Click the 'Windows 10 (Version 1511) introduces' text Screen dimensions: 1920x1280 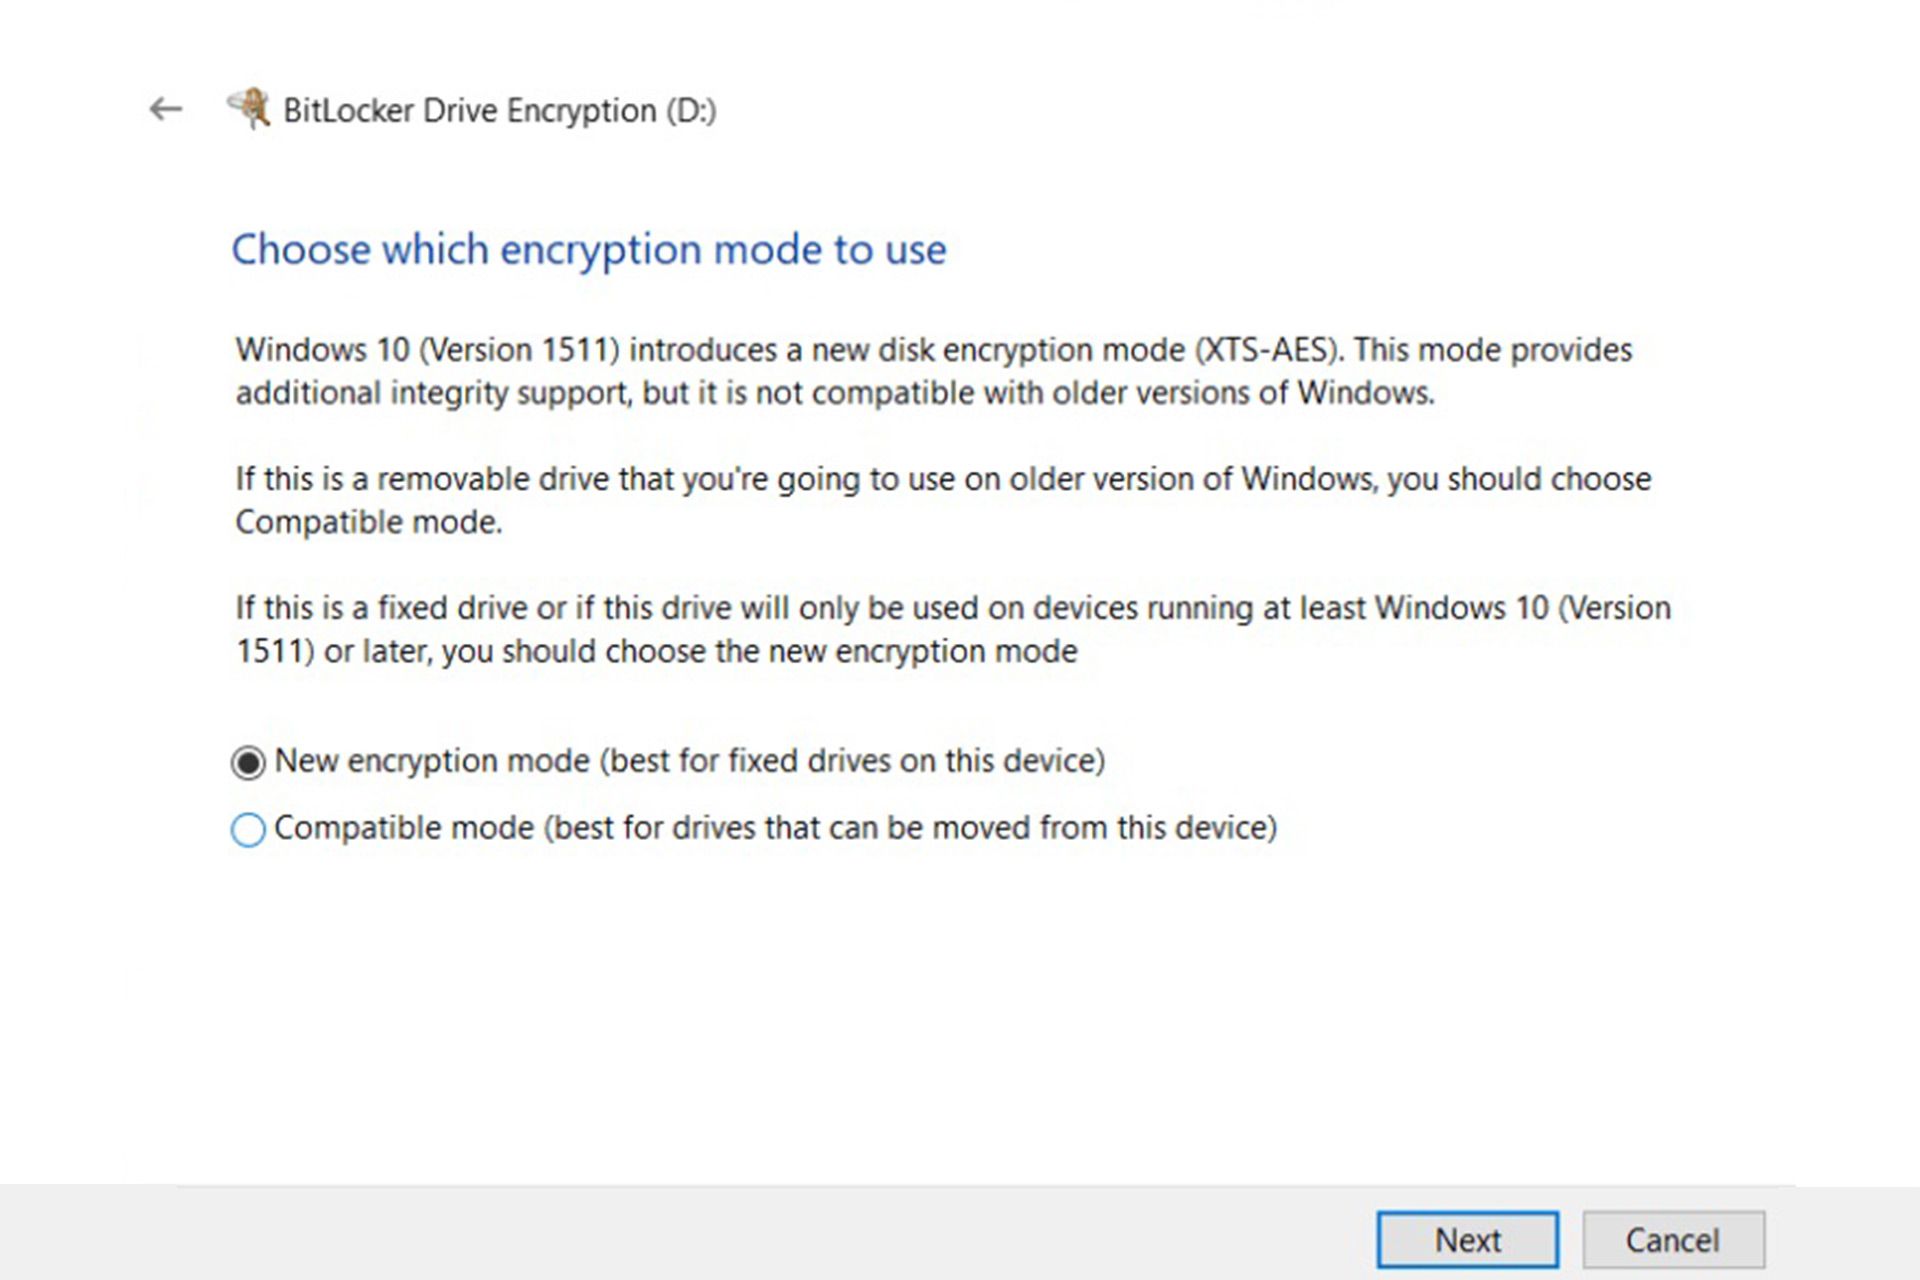(506, 350)
